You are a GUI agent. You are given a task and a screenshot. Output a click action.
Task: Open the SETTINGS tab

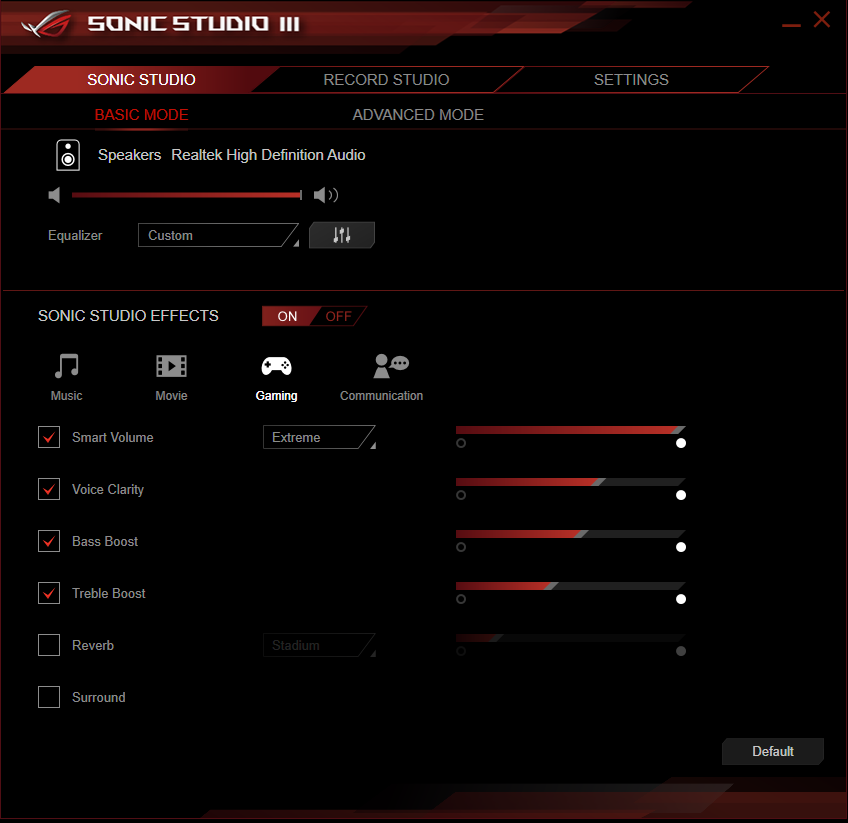[631, 79]
